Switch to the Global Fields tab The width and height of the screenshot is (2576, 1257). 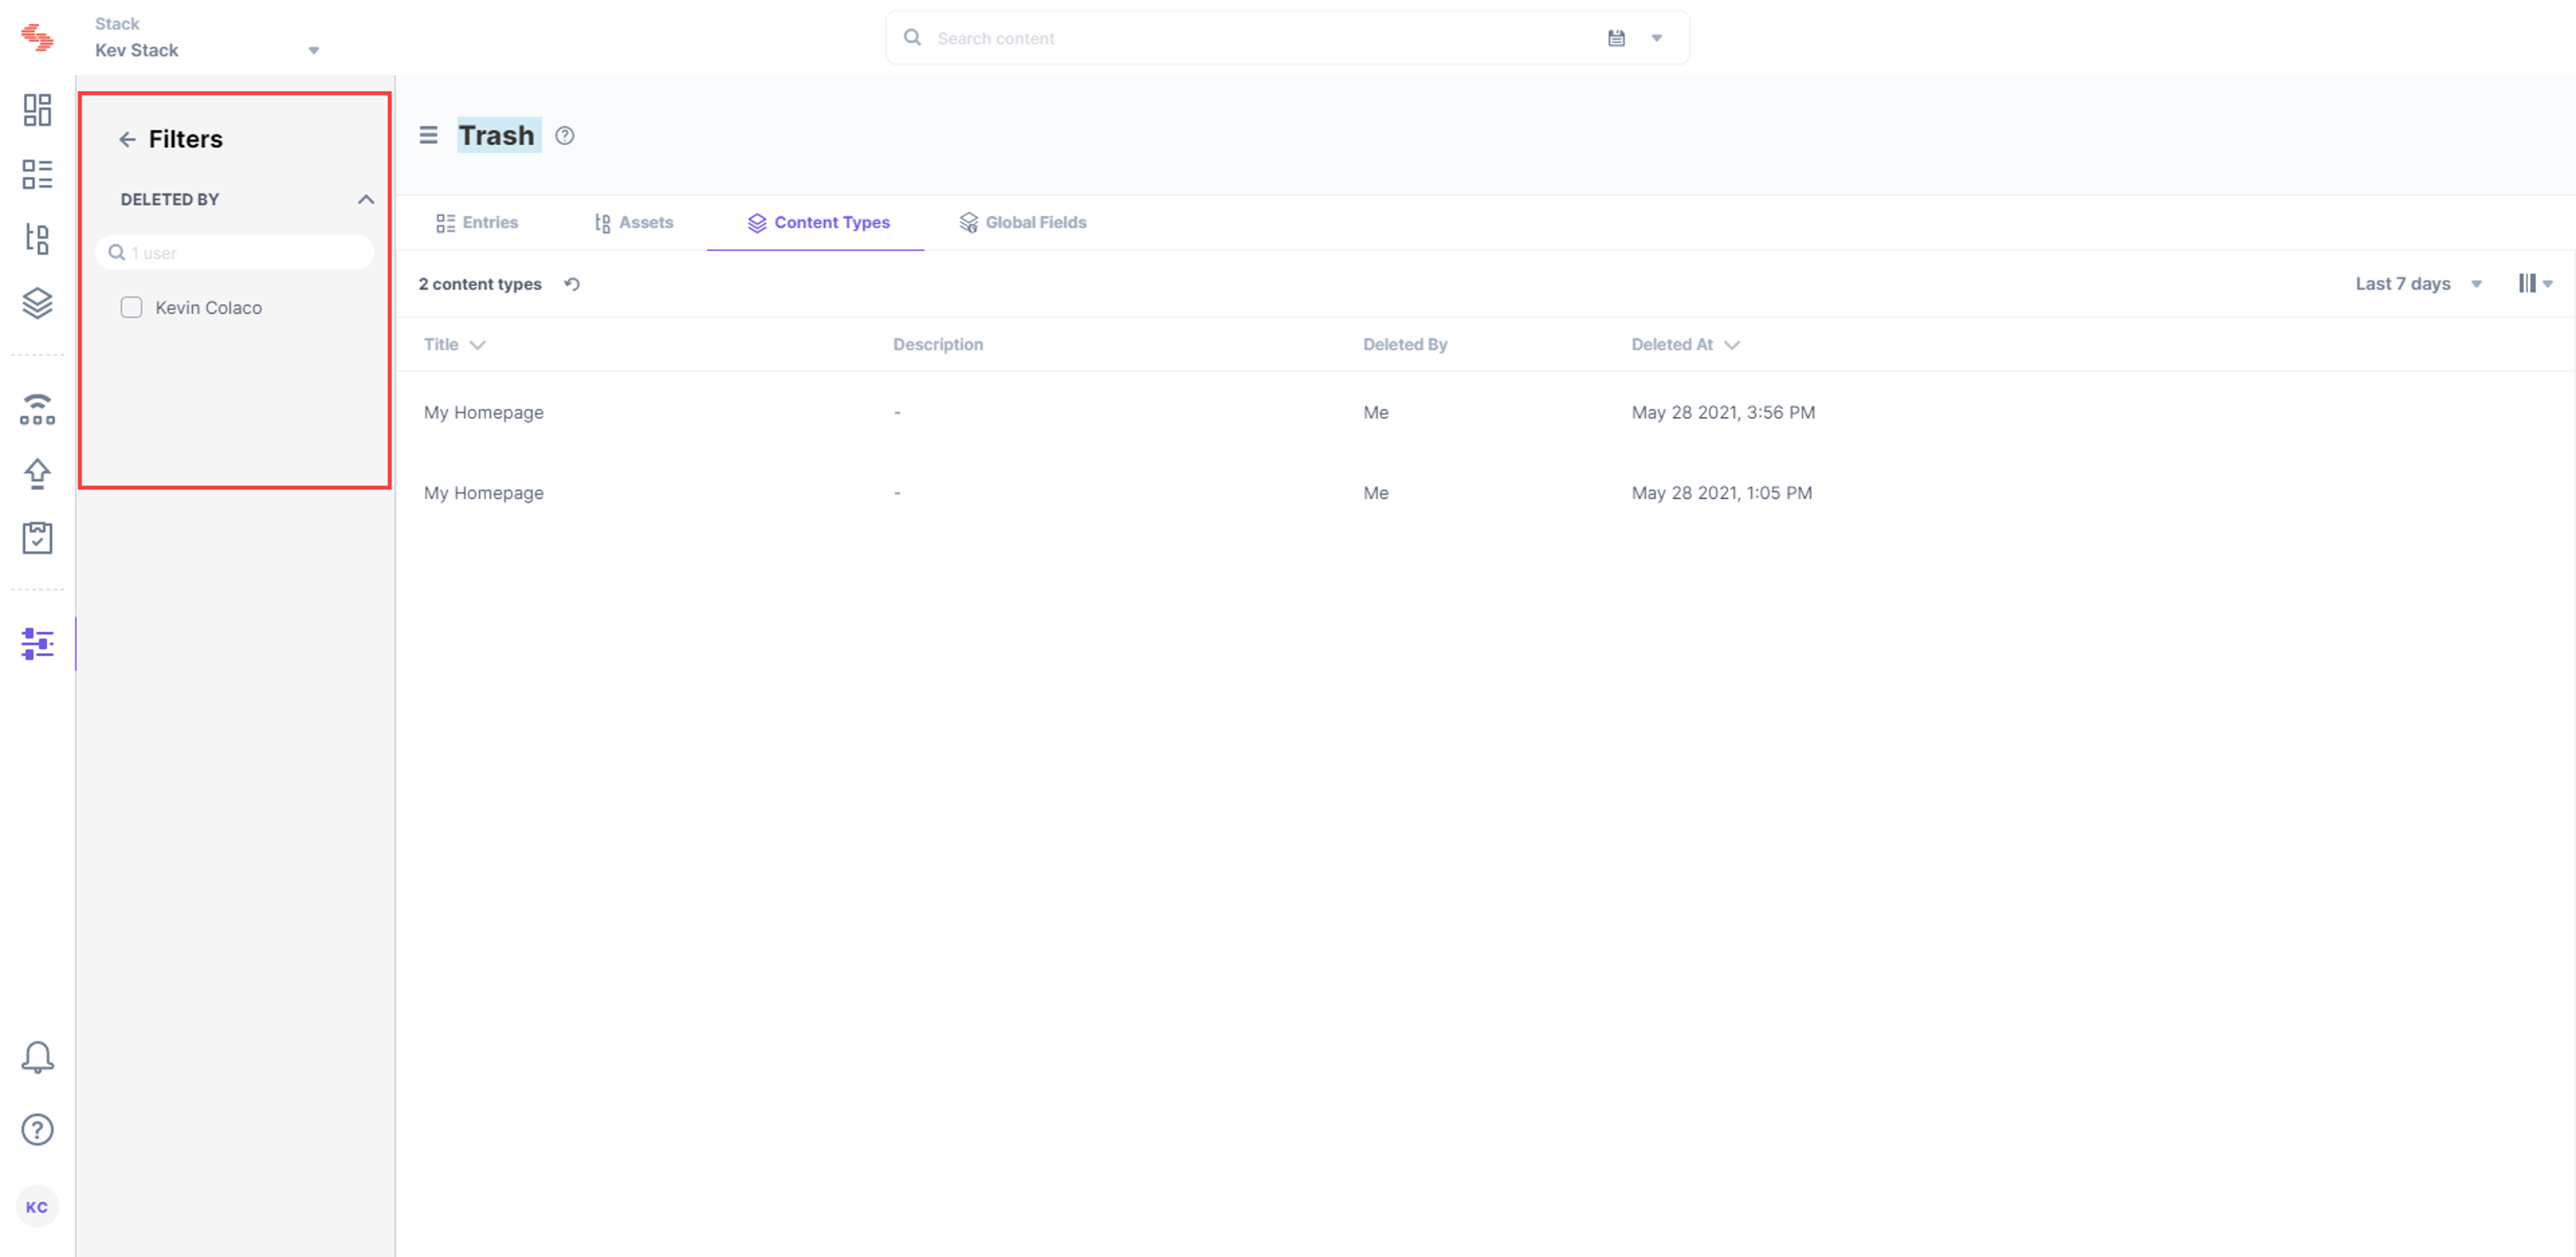pos(1022,223)
